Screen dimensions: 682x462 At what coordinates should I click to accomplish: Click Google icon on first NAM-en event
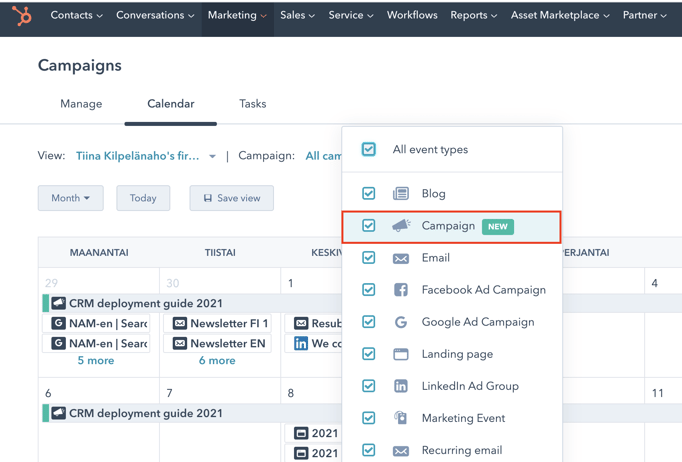pos(58,323)
